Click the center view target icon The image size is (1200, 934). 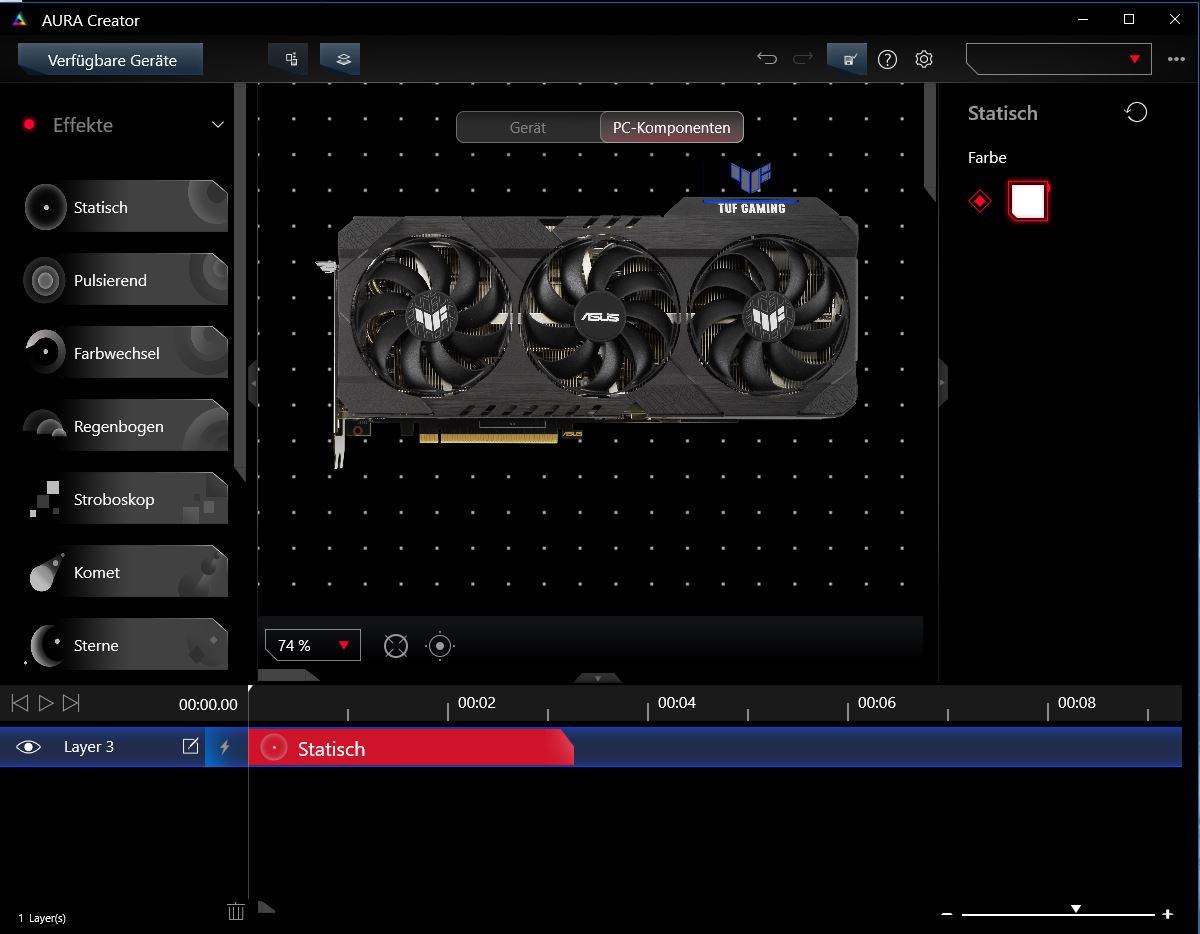pos(440,646)
